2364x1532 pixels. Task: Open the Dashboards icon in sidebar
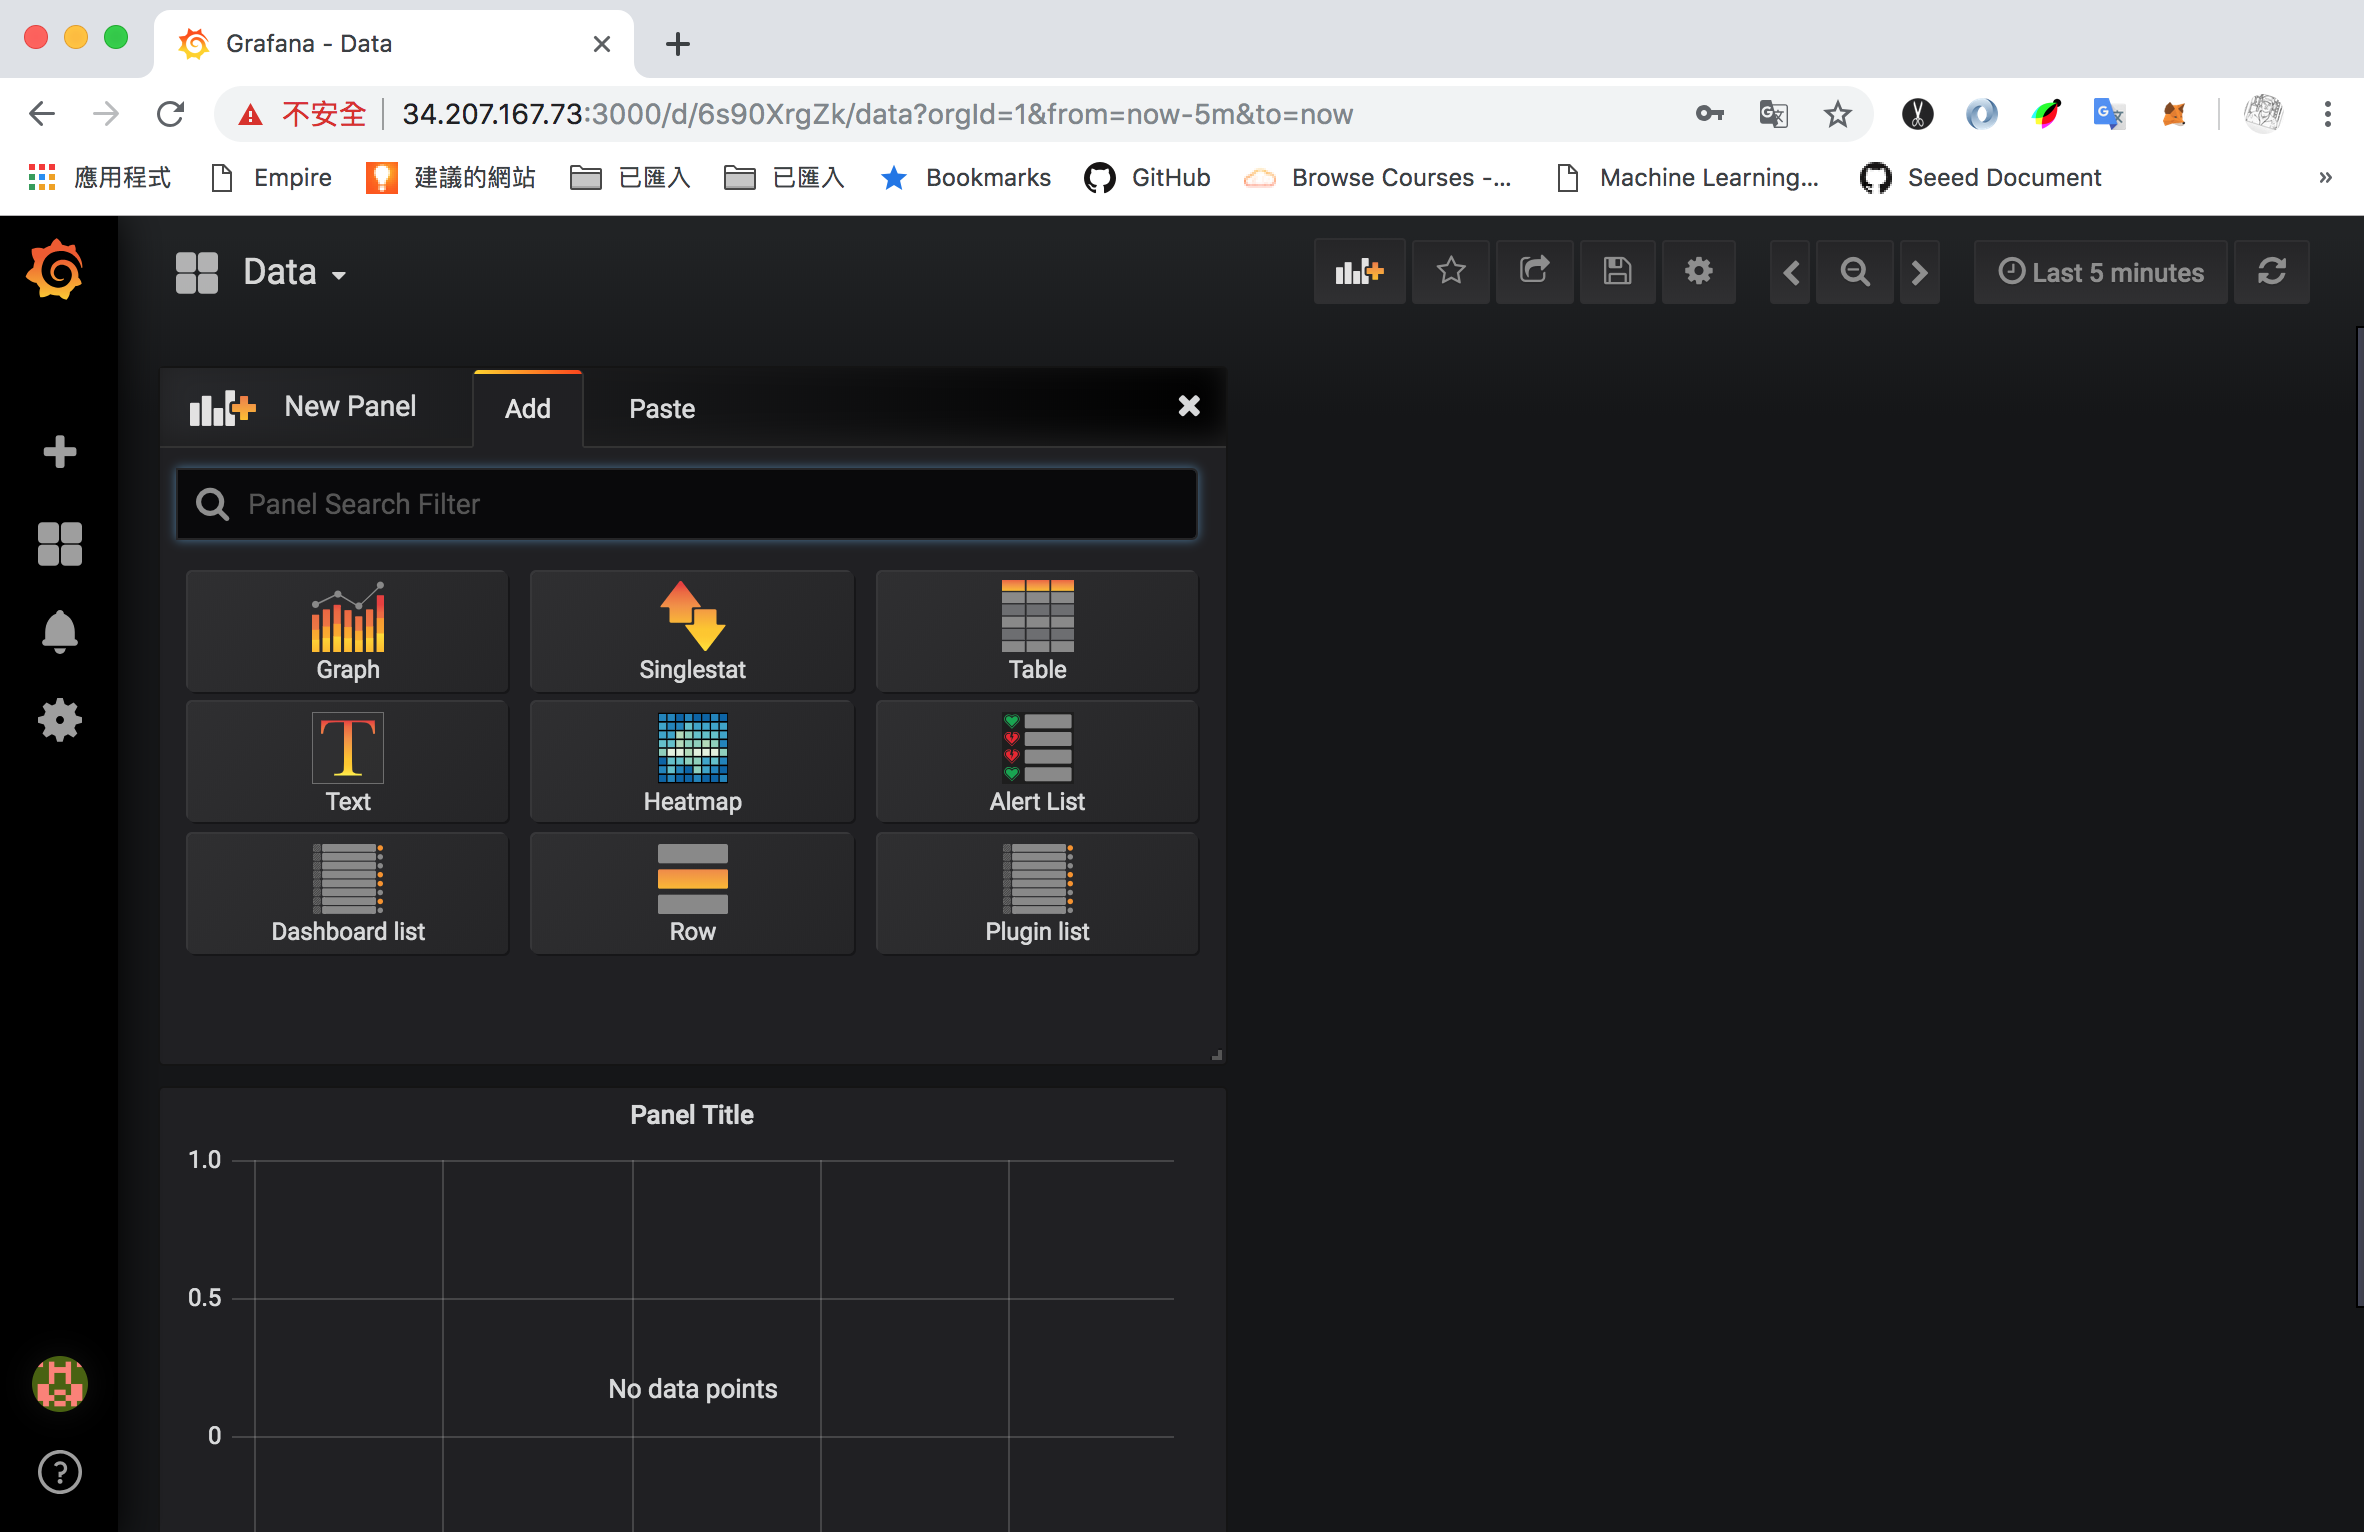pyautogui.click(x=60, y=544)
